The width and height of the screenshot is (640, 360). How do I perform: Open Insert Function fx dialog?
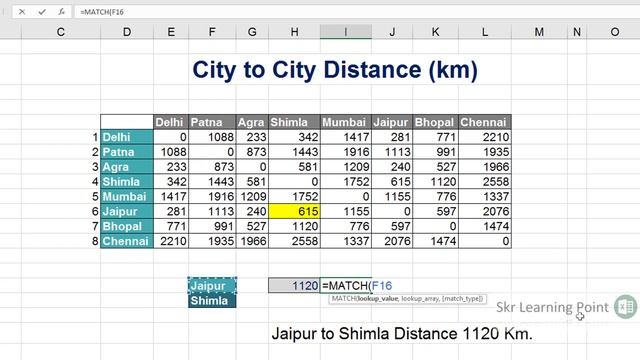pyautogui.click(x=61, y=12)
